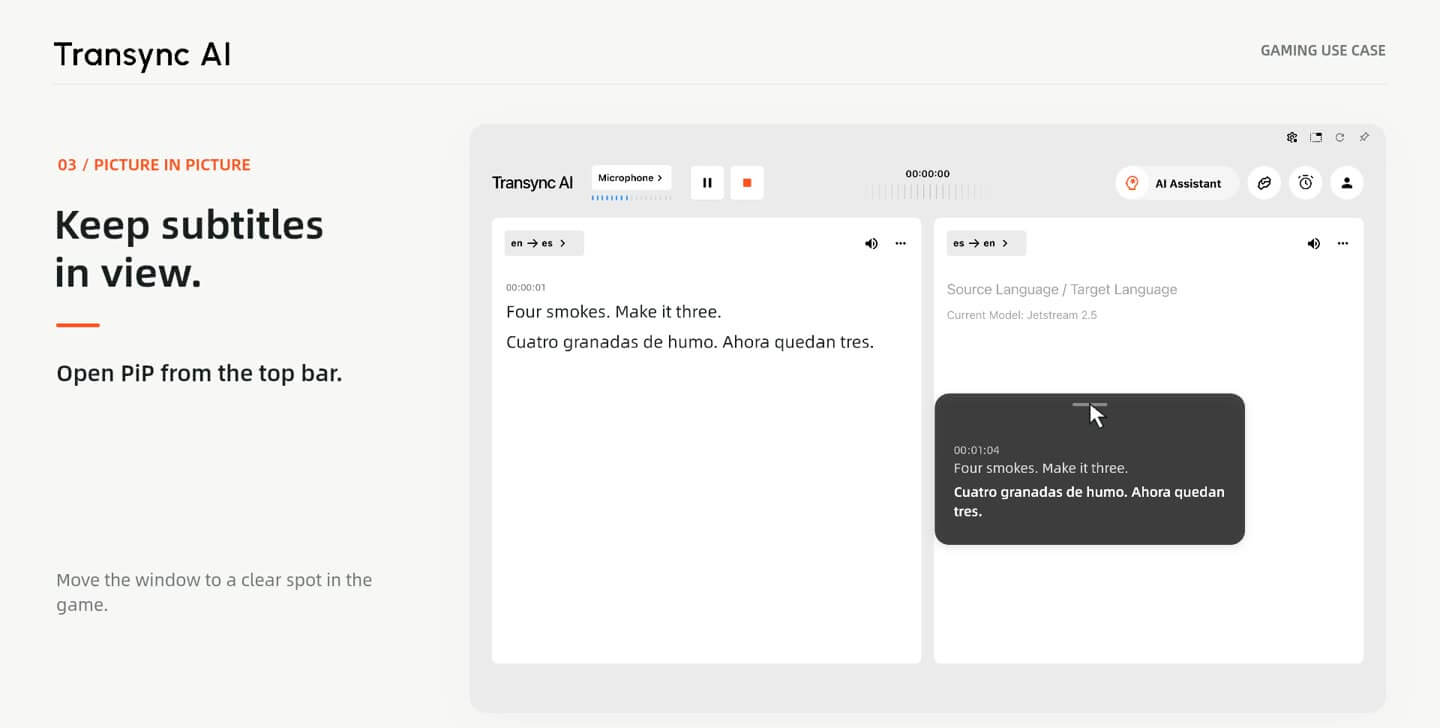Click the "Keep subtitles in view." heading
1440x728 pixels.
point(189,248)
